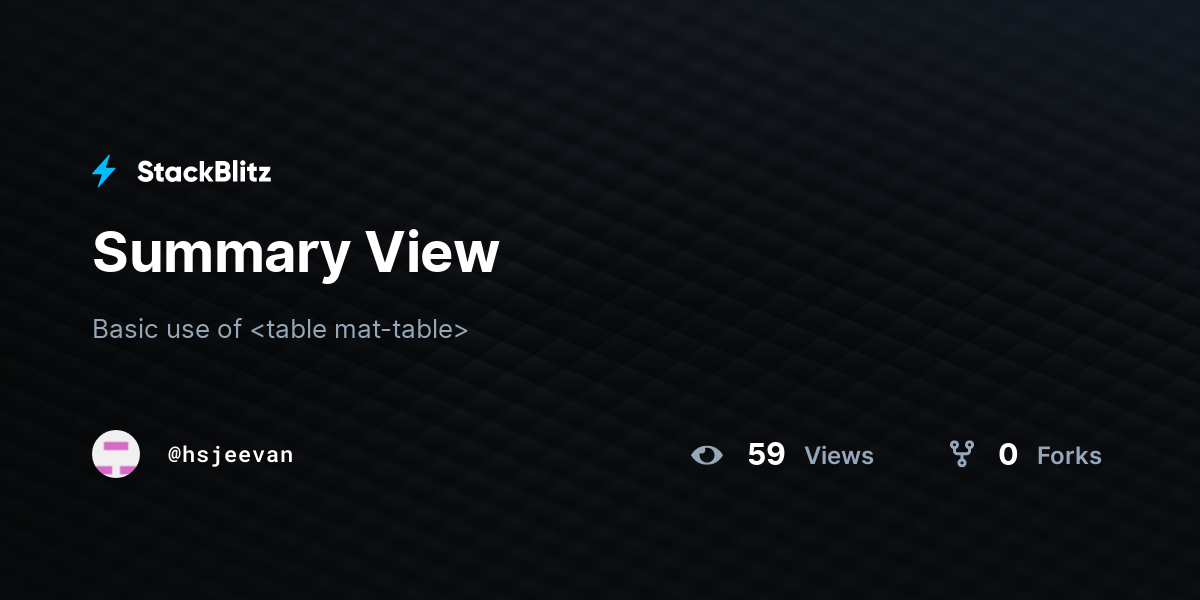Screen dimensions: 1200x600
Task: Click the 'Basic use of' description line
Action: click(280, 328)
